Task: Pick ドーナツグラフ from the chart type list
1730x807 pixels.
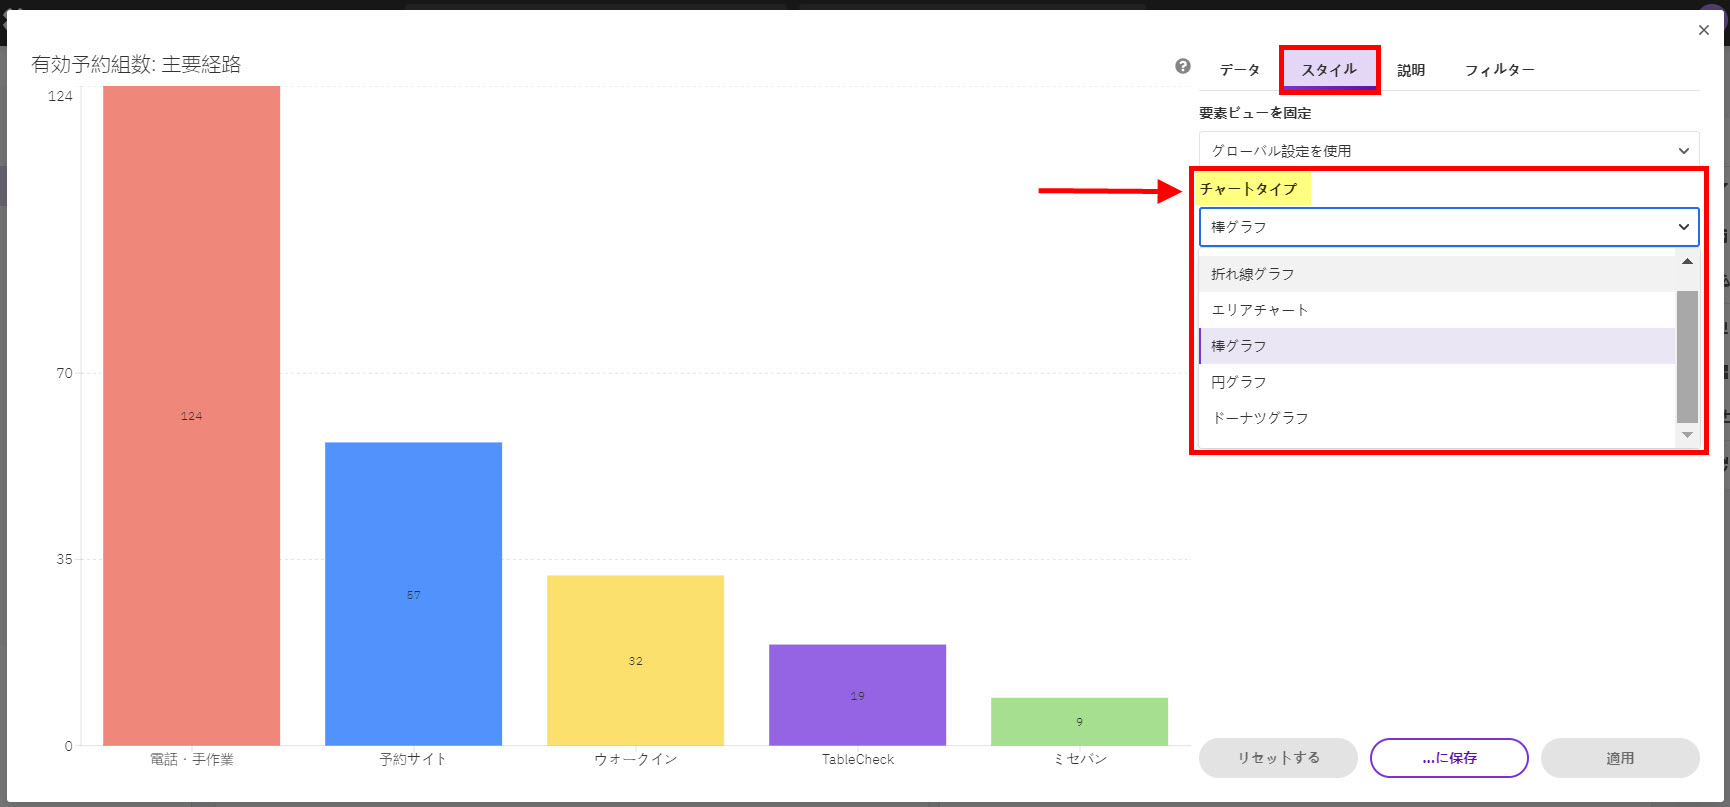Action: click(x=1437, y=418)
